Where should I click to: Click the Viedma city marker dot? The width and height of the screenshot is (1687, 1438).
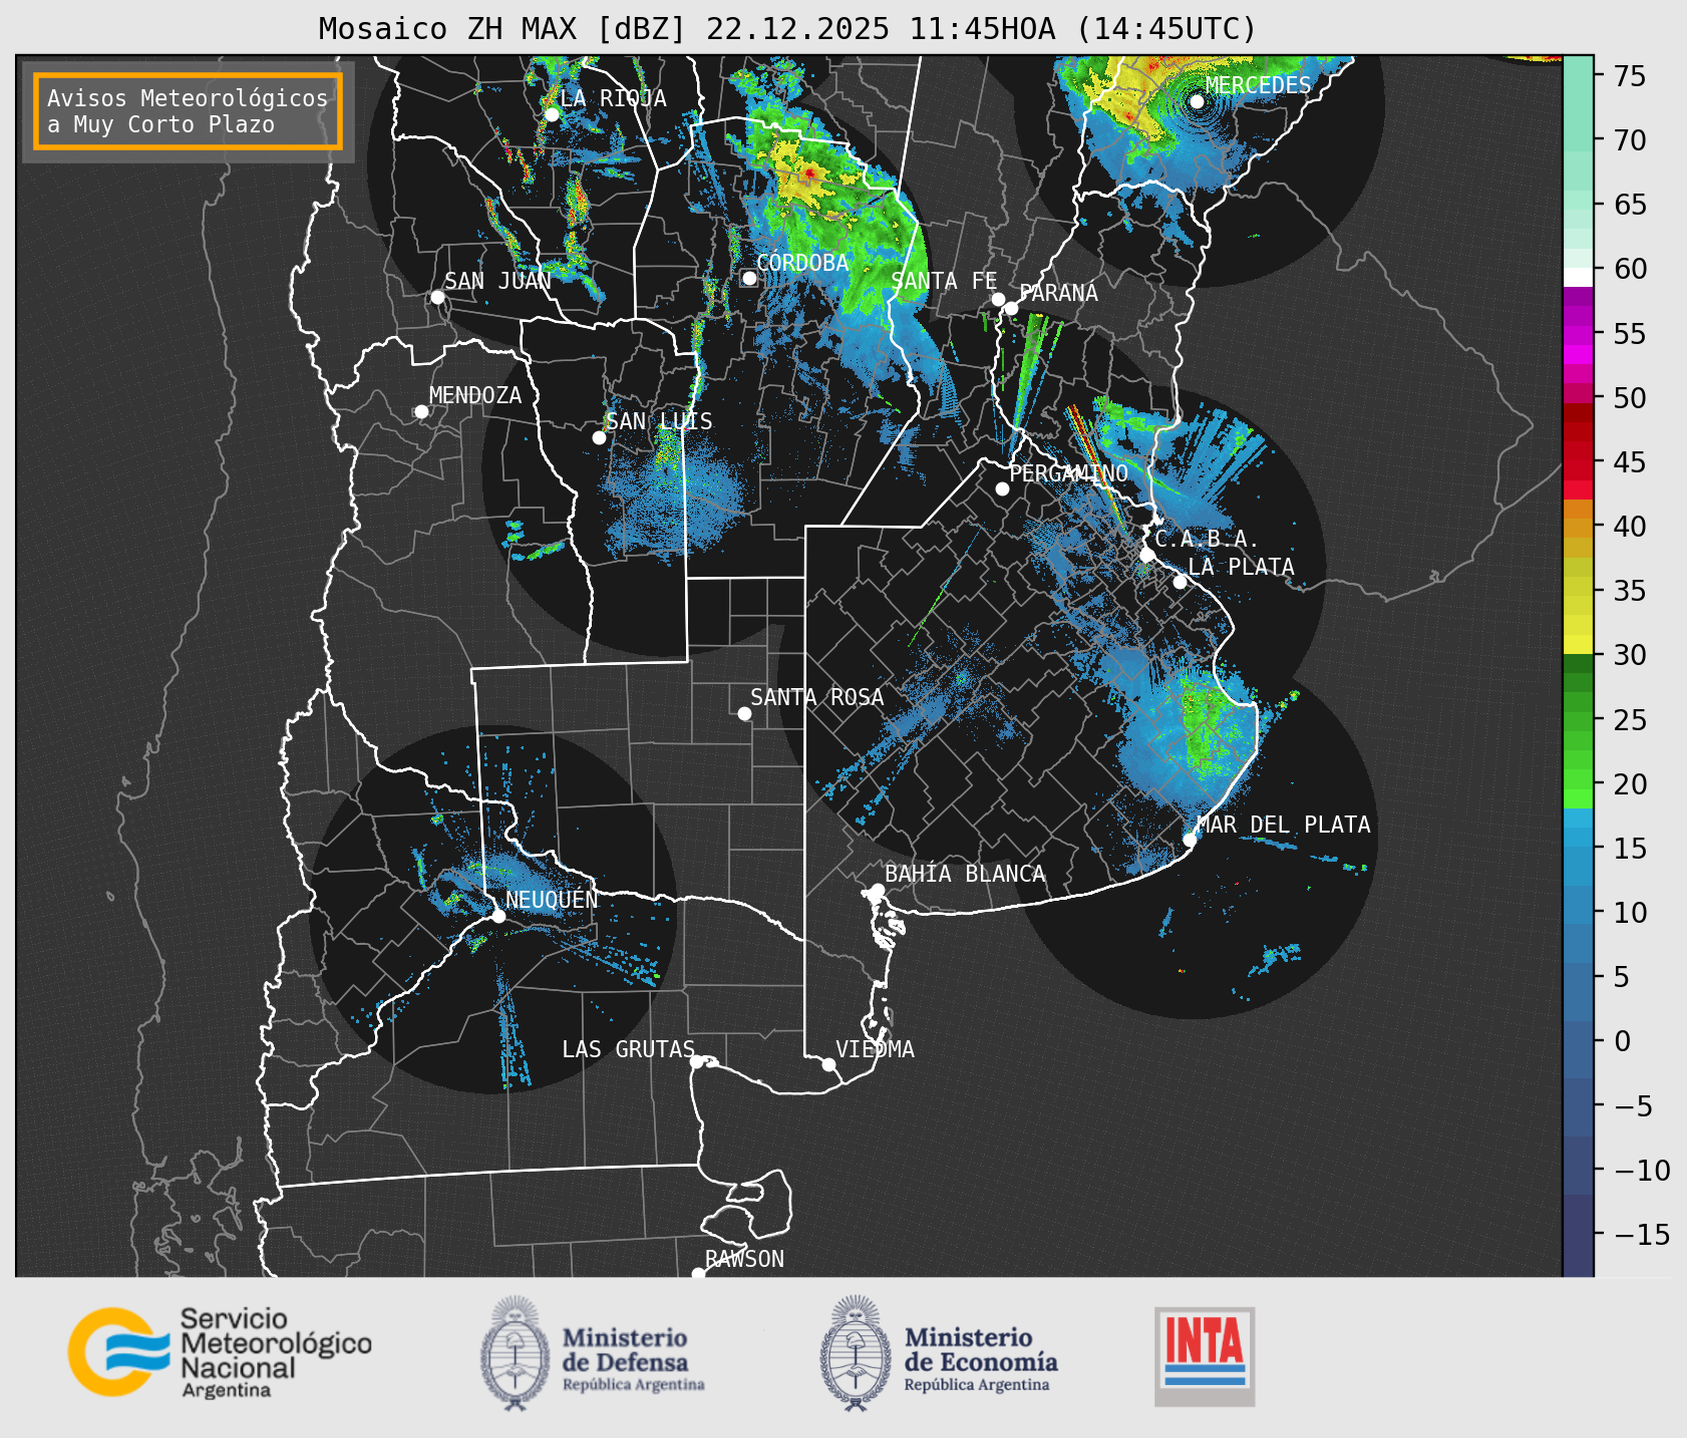(829, 1064)
